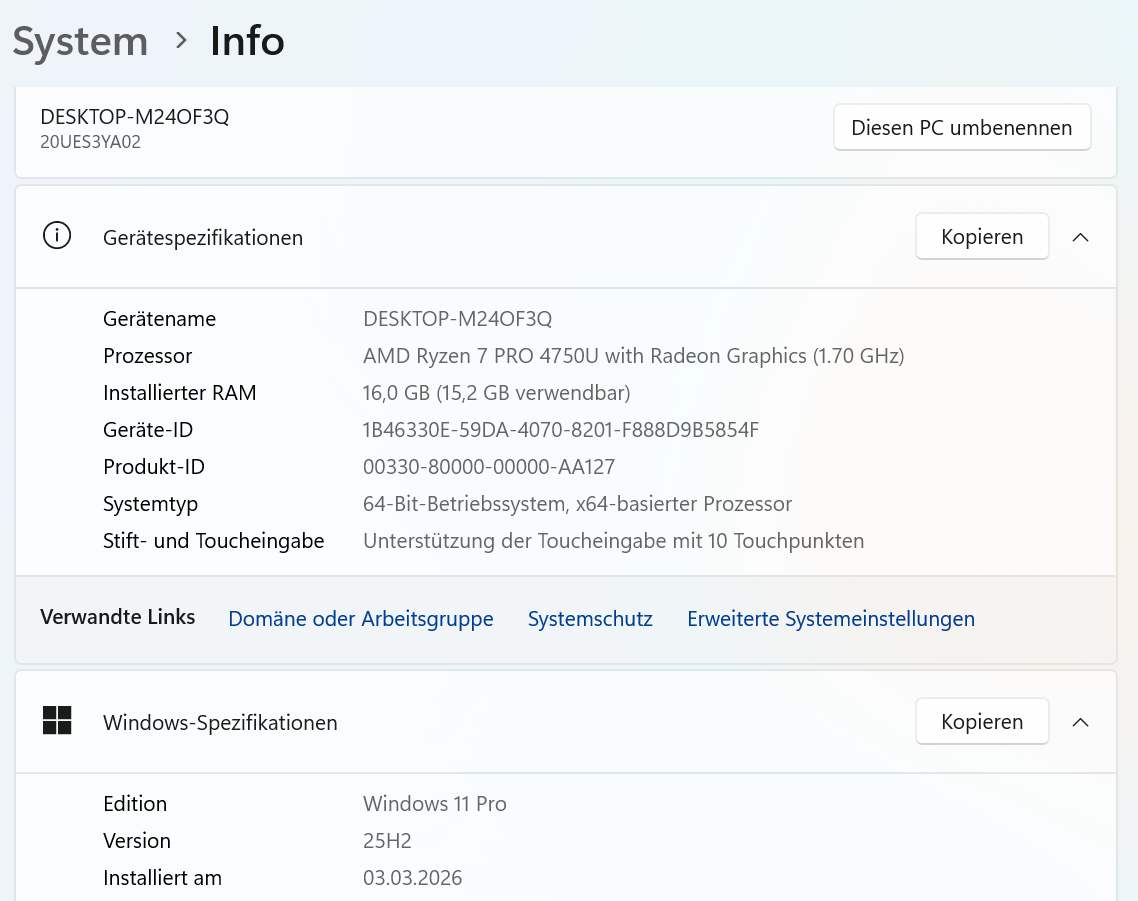Click the Systemtyp value 64-Bit-Betriebssystem
The height and width of the screenshot is (901, 1138).
[578, 504]
